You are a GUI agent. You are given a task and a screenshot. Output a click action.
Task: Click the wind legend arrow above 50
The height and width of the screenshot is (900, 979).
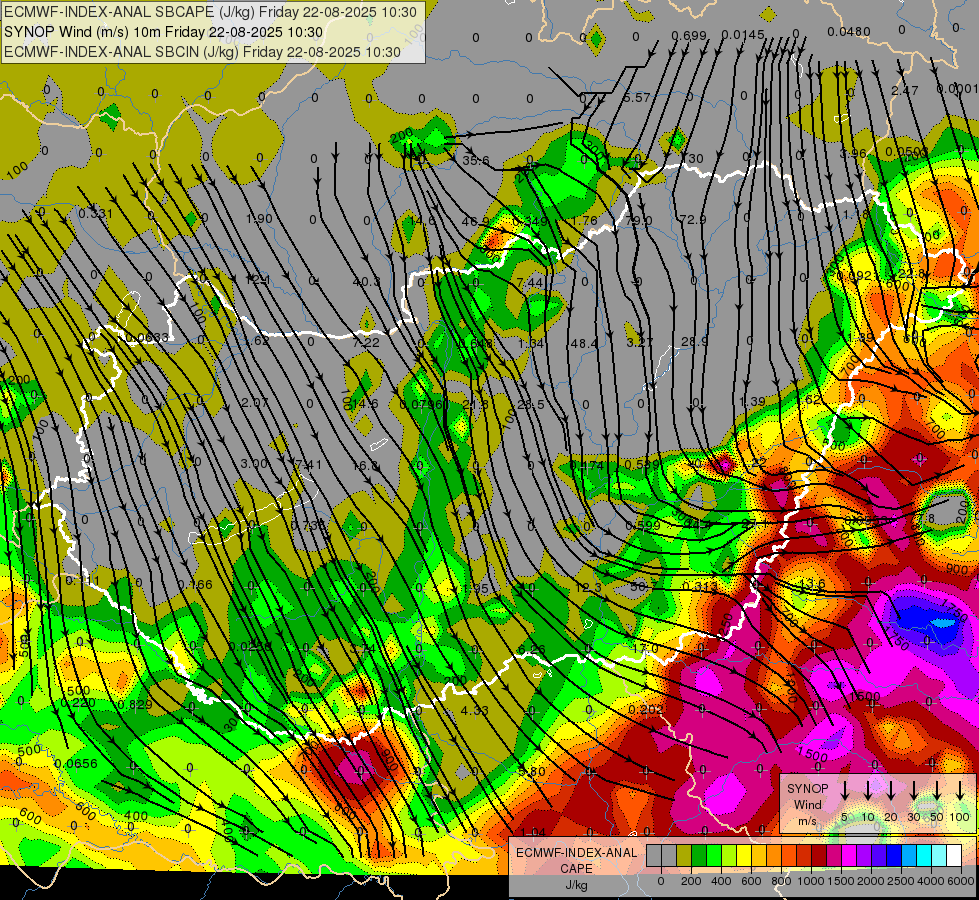937,791
